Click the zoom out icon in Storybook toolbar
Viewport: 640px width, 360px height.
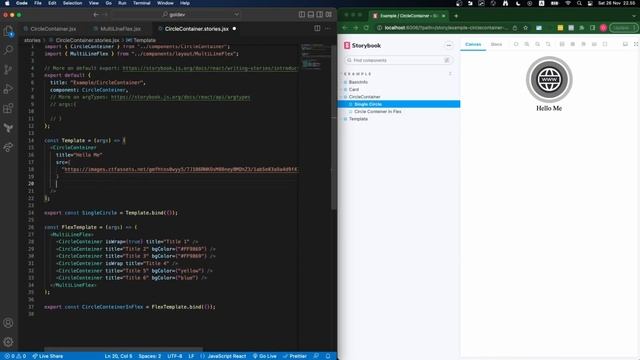pos(537,44)
